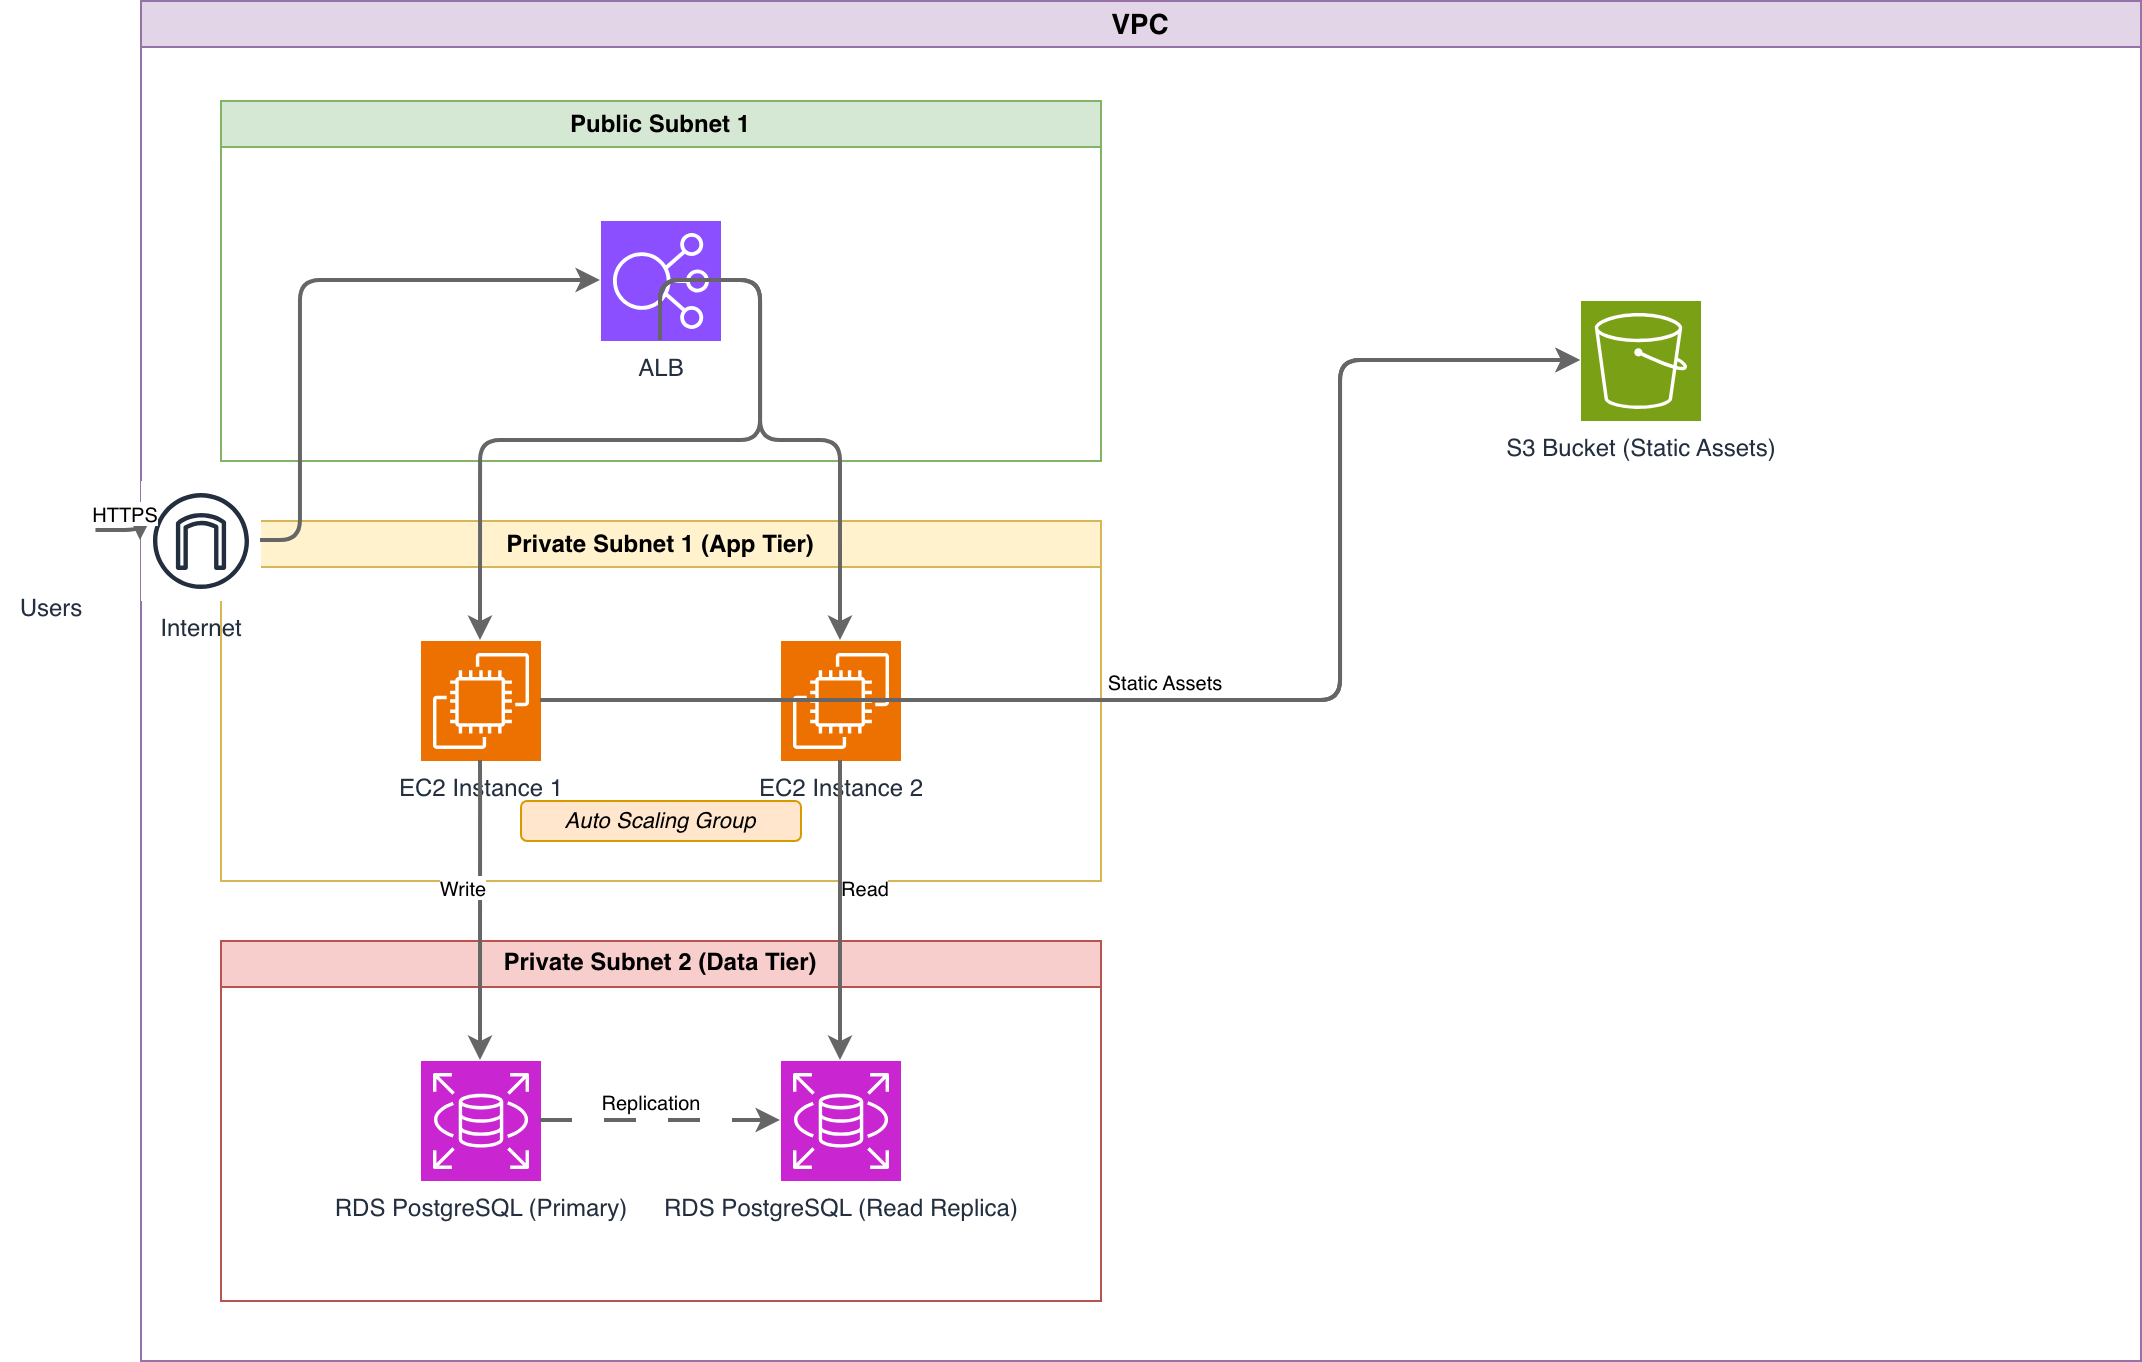Click the EC2 Instance 2 caption
This screenshot has width=2142, height=1362.
(x=841, y=788)
